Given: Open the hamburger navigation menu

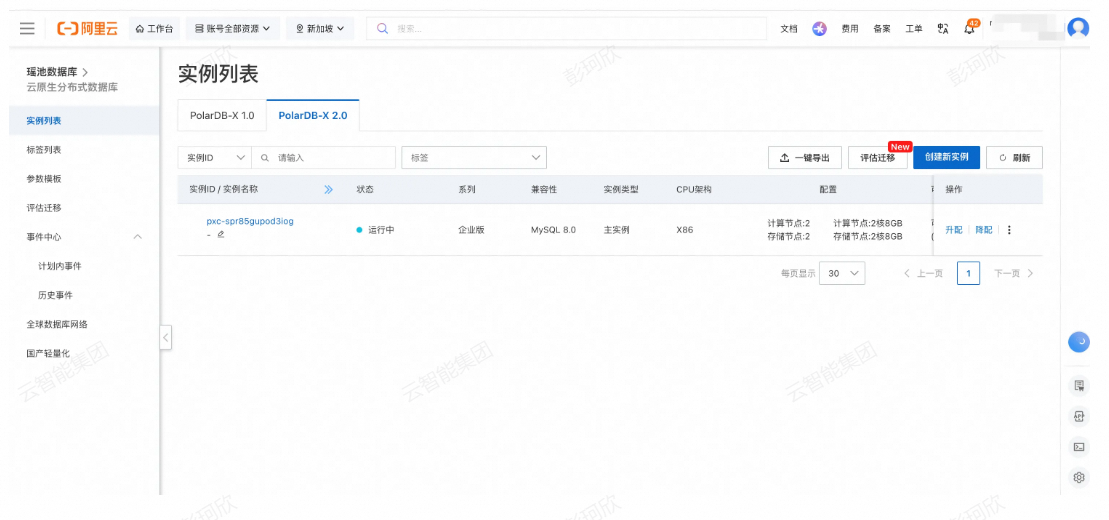Looking at the screenshot, I should pos(27,28).
